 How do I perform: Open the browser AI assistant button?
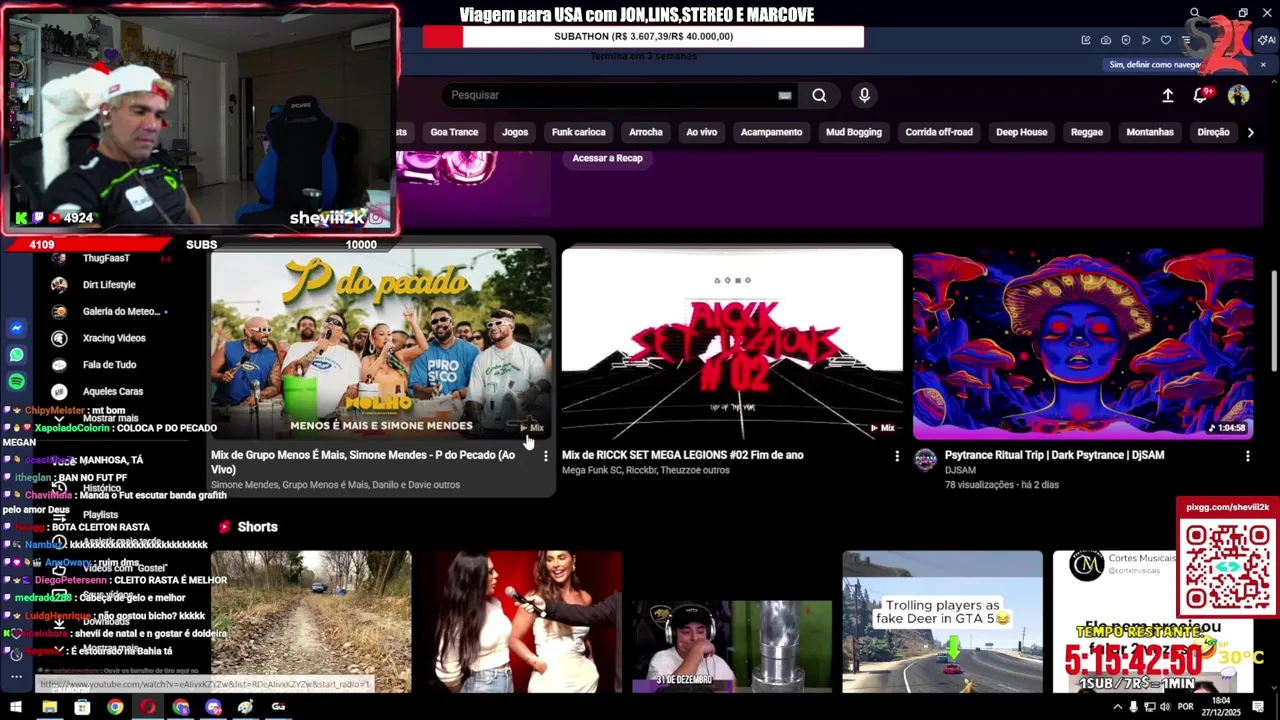pos(1268,40)
